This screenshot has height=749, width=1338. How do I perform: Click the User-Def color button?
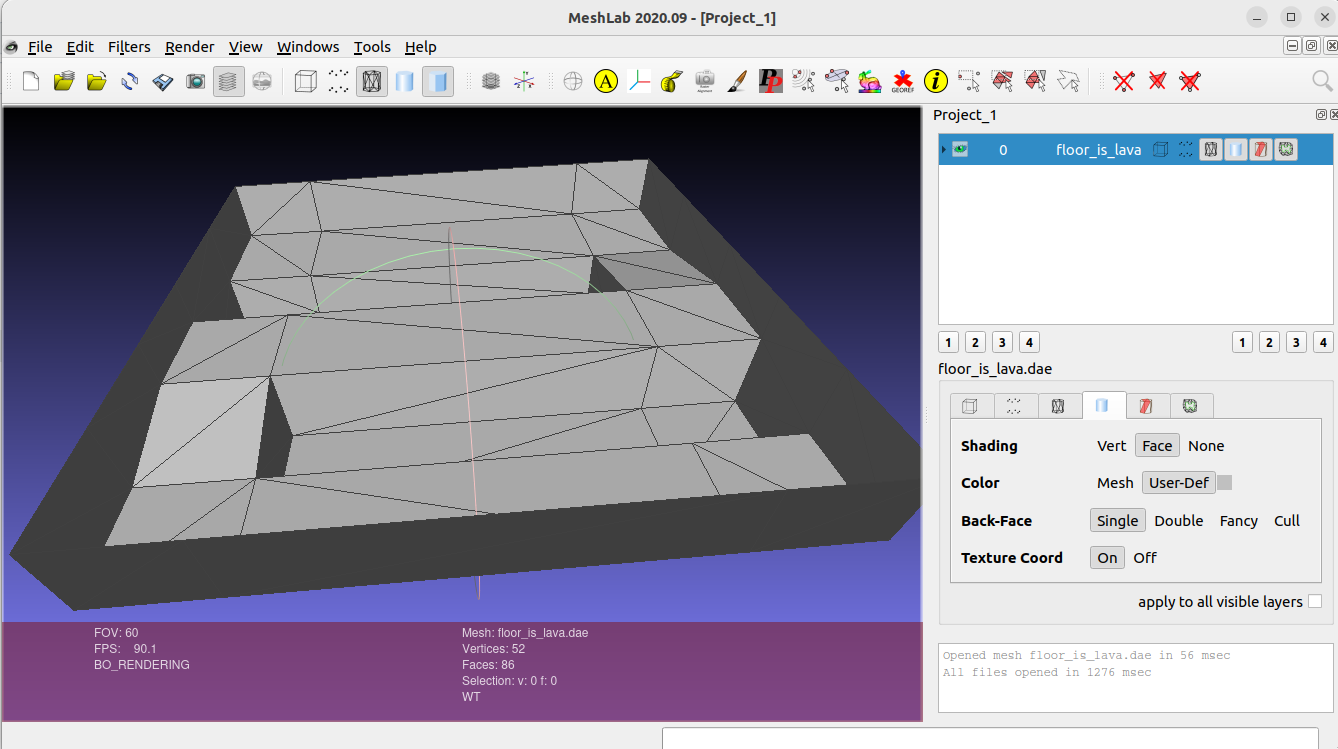1179,483
